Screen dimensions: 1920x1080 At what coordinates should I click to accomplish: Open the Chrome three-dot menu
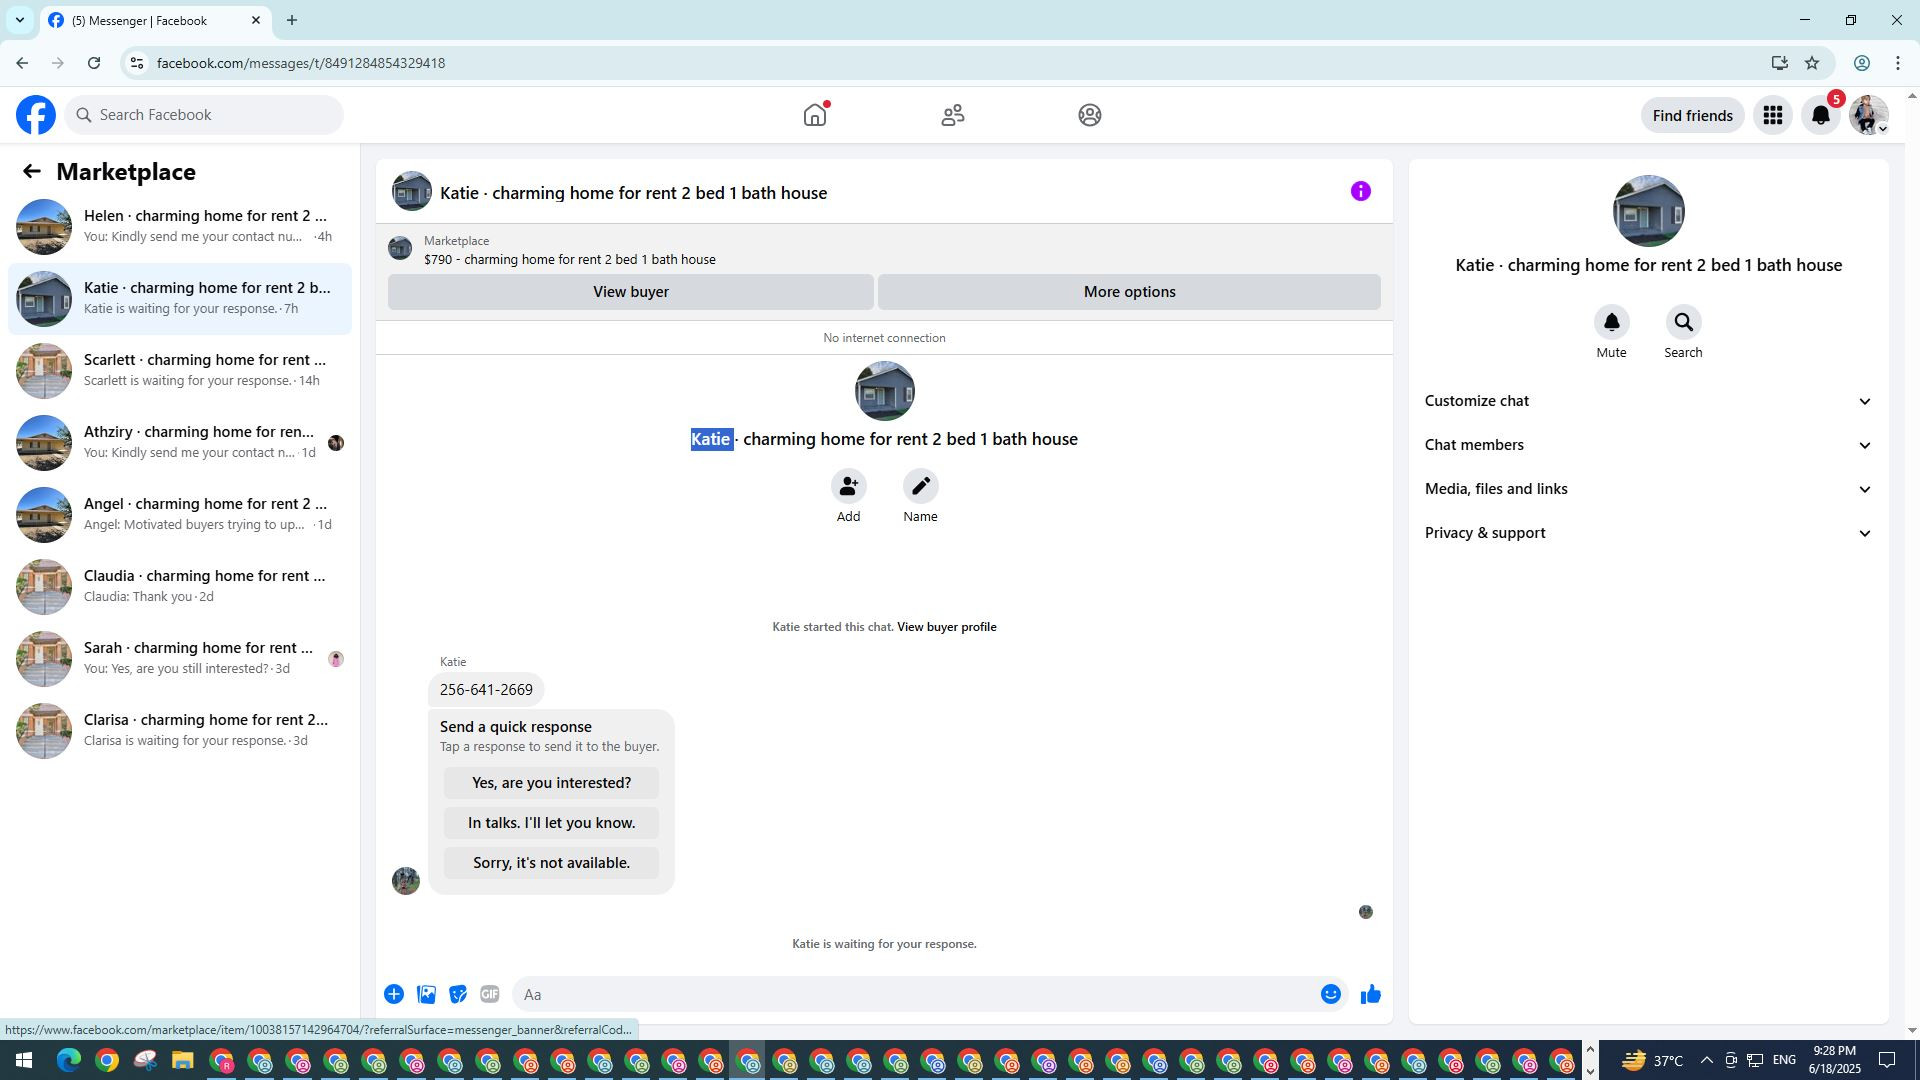1898,63
